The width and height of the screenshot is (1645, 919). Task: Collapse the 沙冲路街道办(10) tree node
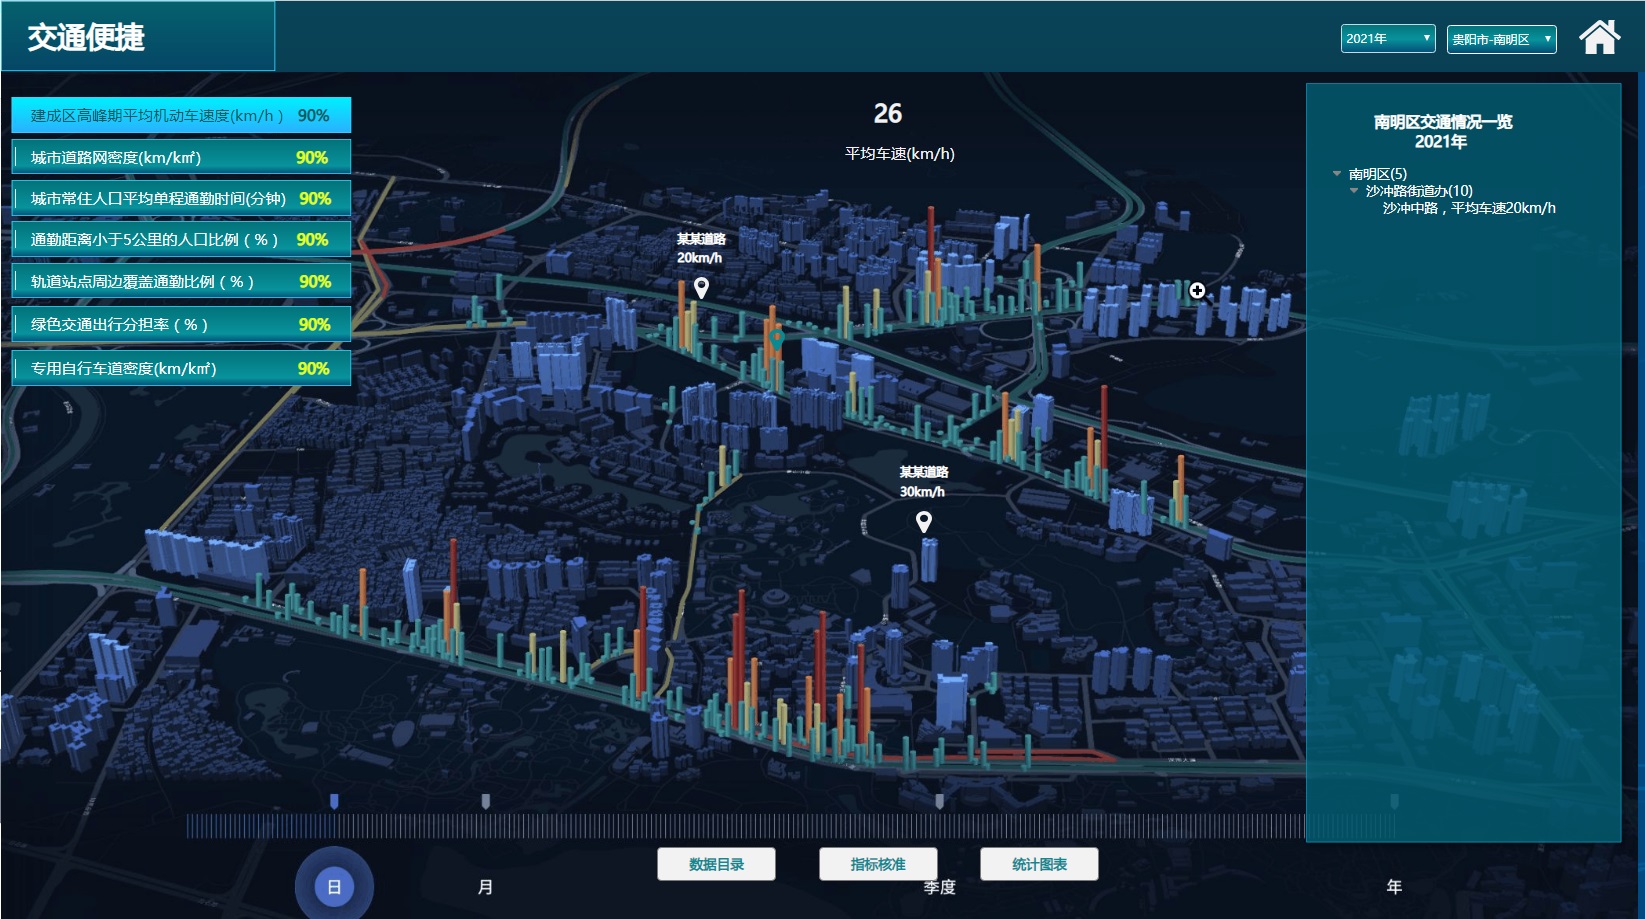1354,191
